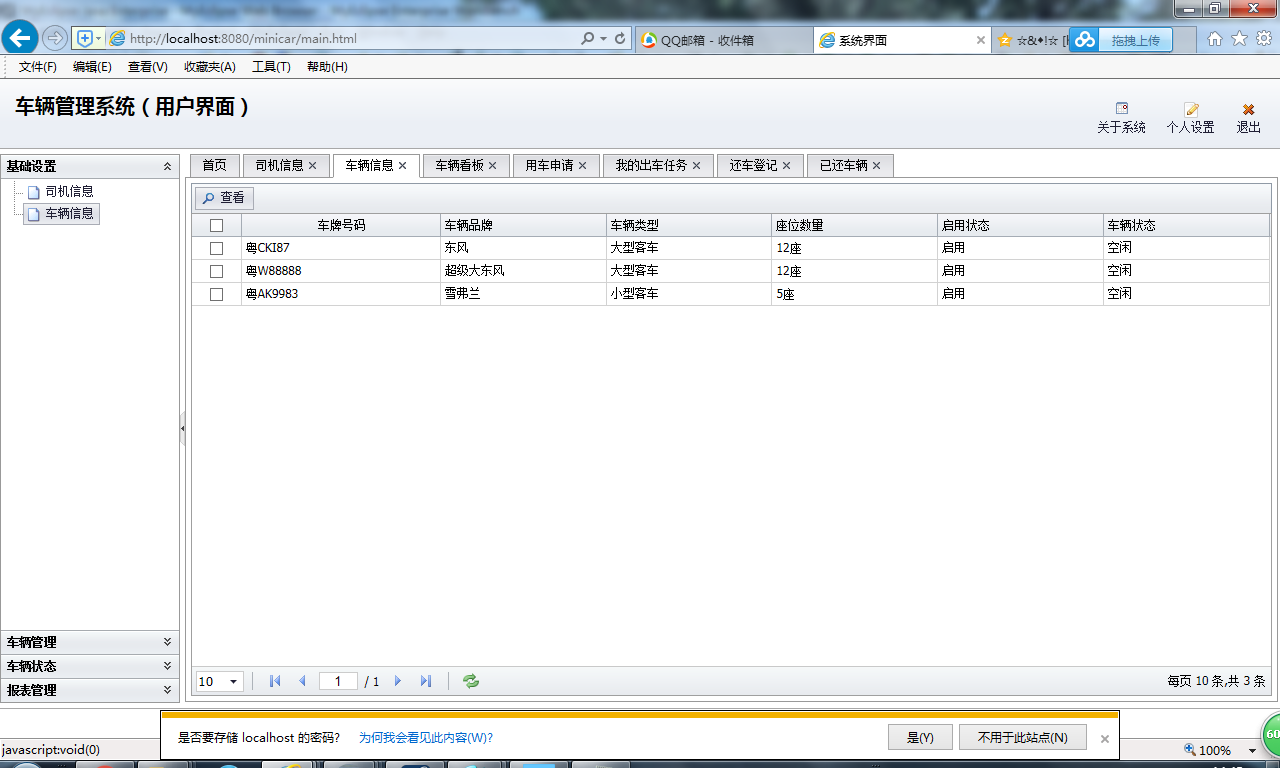Image resolution: width=1280 pixels, height=768 pixels.
Task: Go to the last page arrow icon
Action: tap(426, 681)
